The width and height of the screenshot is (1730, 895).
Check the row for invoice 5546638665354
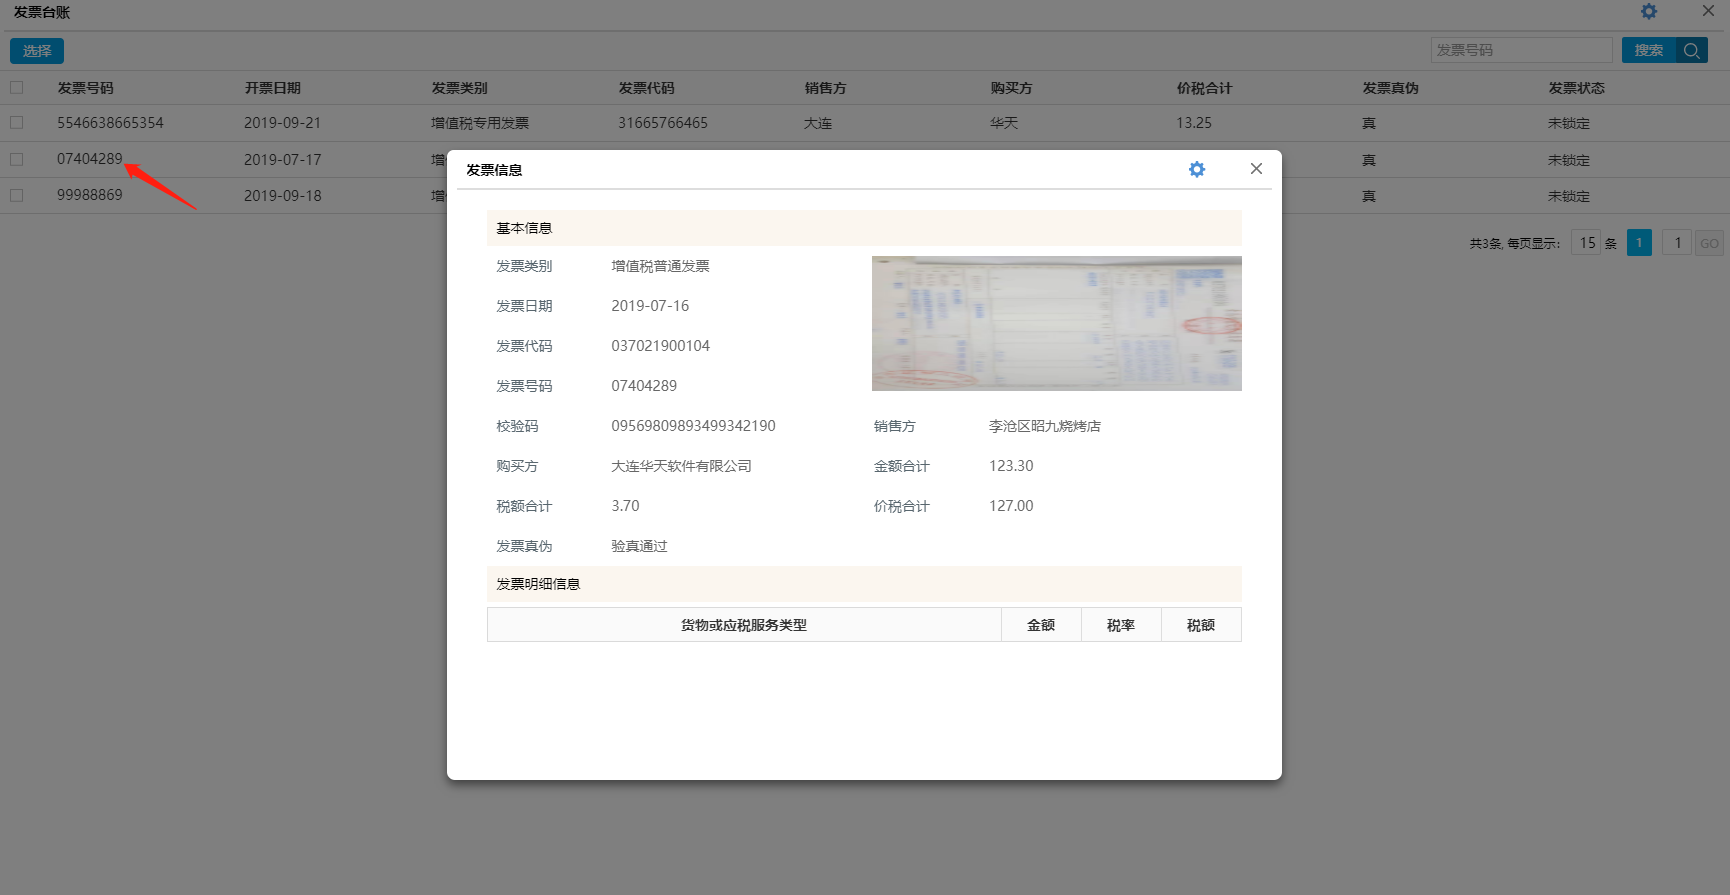[17, 123]
